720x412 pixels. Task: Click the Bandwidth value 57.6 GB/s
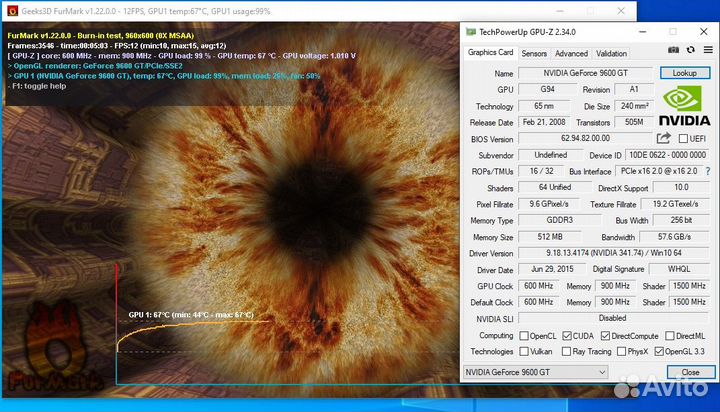(x=675, y=237)
